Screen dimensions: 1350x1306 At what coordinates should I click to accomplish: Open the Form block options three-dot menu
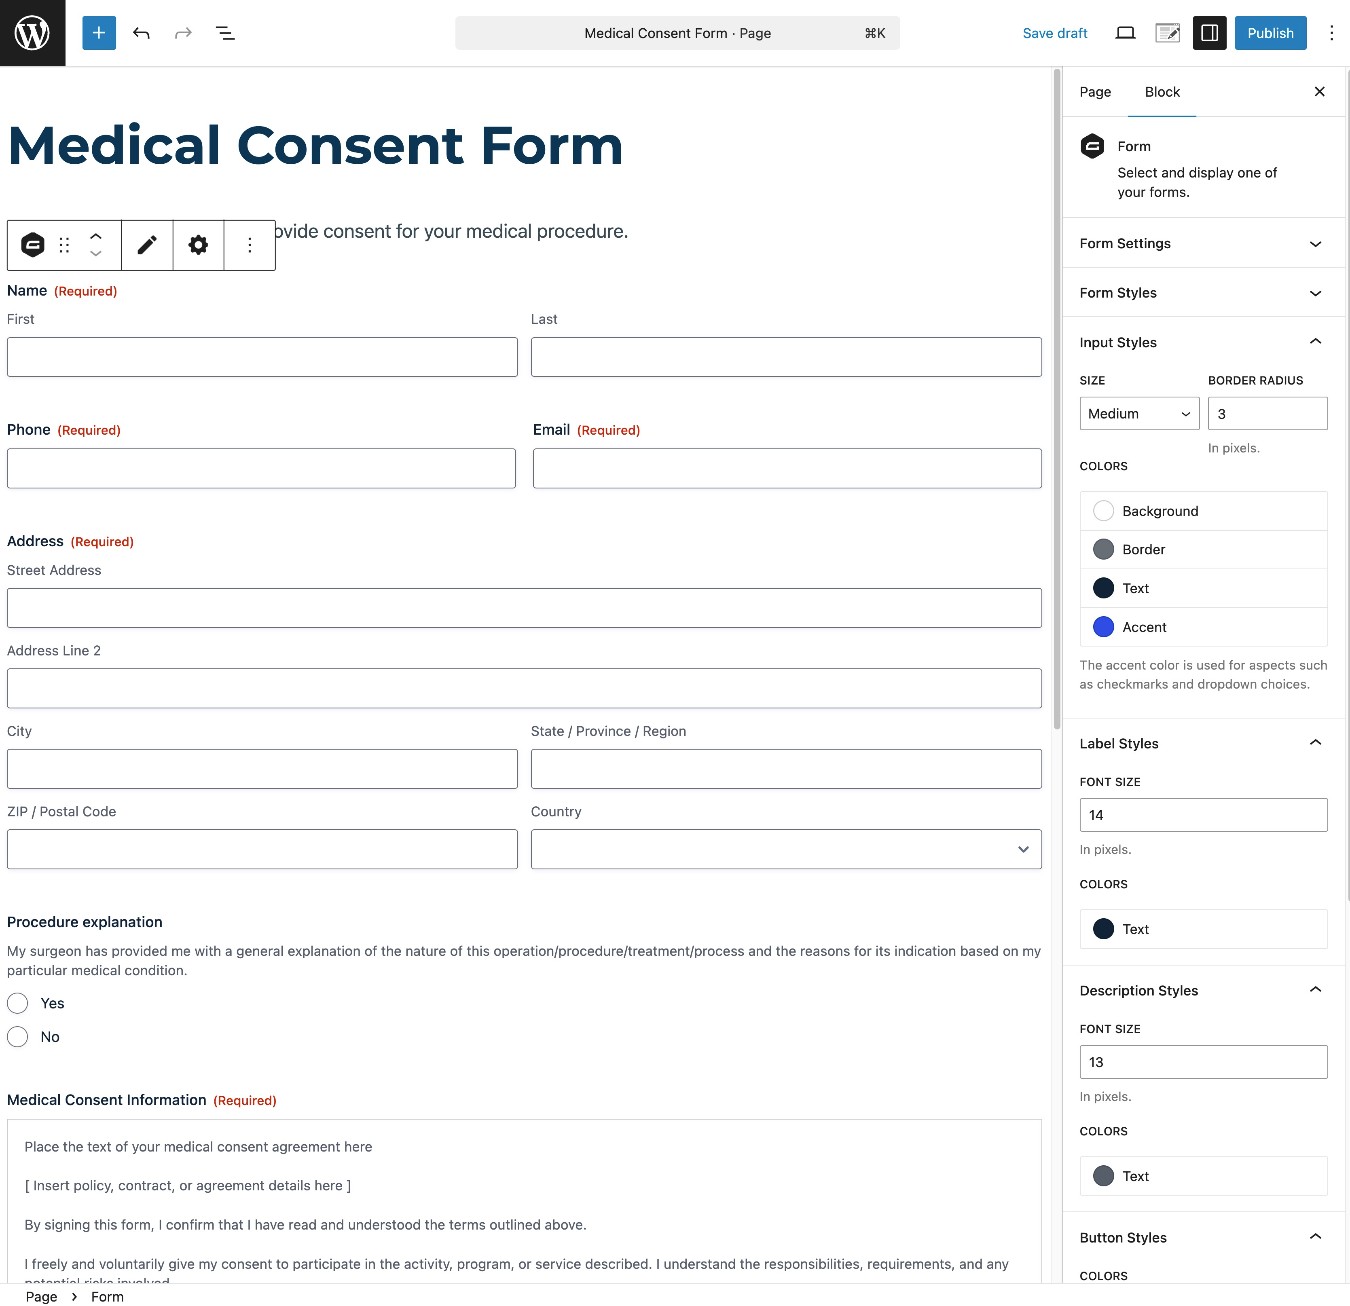tap(249, 245)
